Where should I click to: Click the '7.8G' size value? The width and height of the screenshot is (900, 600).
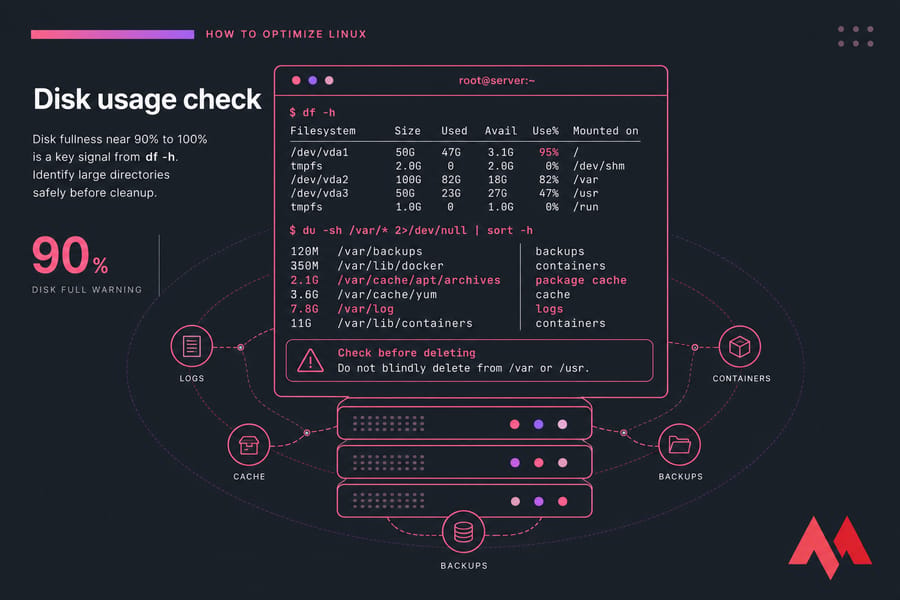[x=304, y=309]
